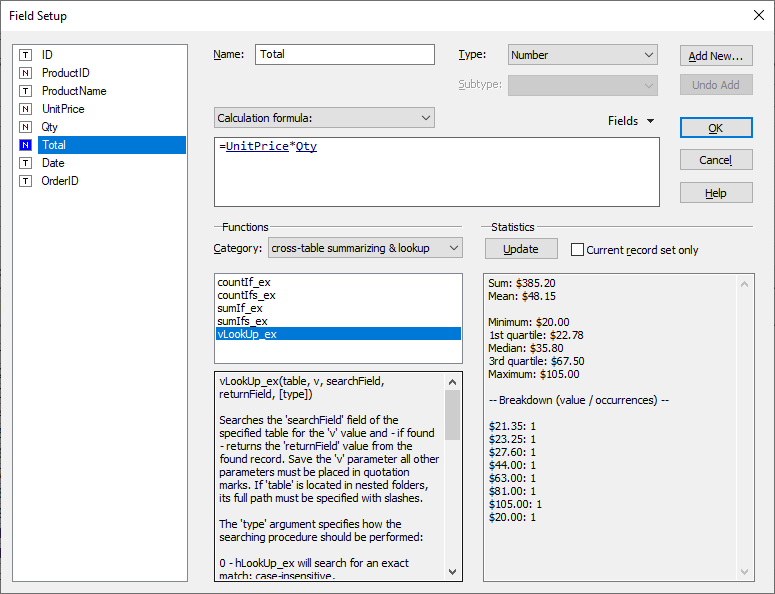Open the Fields dropdown menu arrow

[650, 121]
